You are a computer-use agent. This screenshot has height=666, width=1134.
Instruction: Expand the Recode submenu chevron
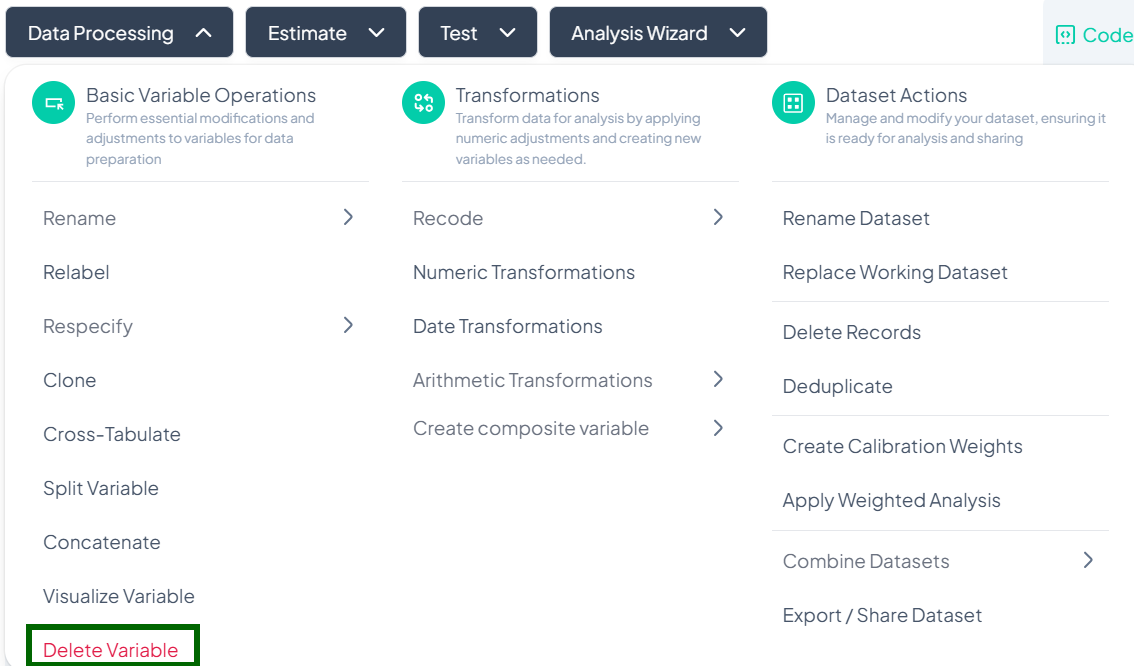(718, 217)
